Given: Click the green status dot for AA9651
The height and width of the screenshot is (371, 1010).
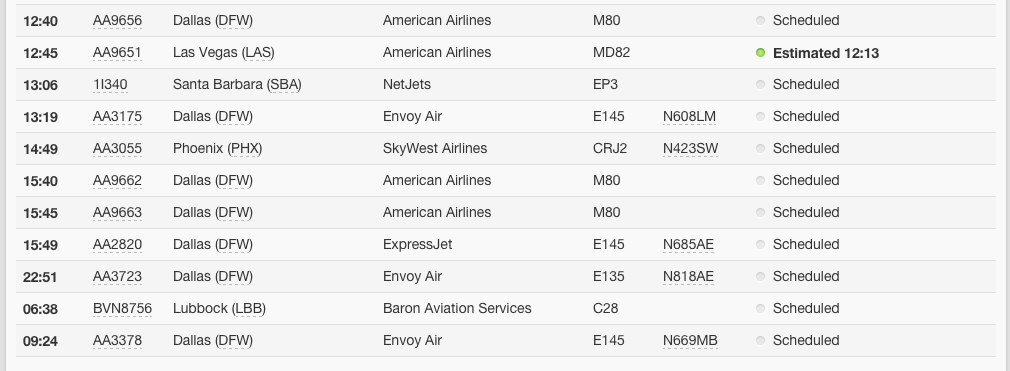Looking at the screenshot, I should click(x=760, y=53).
